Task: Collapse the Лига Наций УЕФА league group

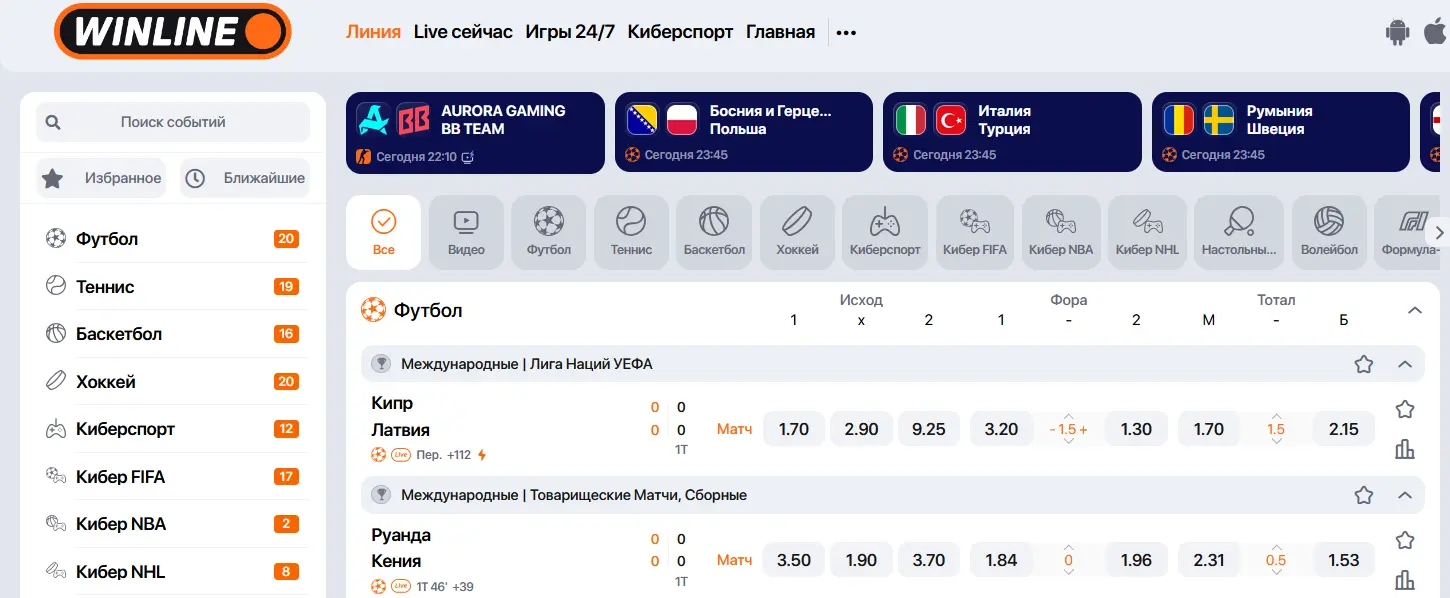Action: (1405, 364)
